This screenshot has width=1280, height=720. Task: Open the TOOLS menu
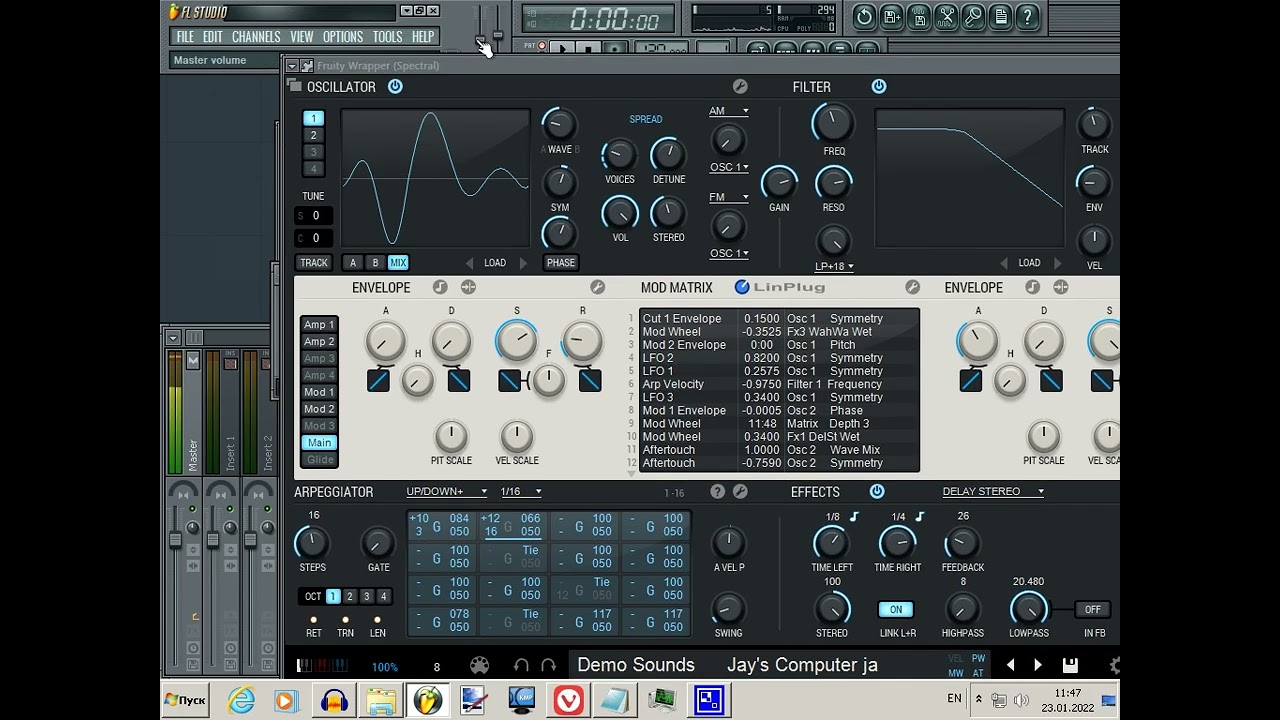click(x=387, y=37)
